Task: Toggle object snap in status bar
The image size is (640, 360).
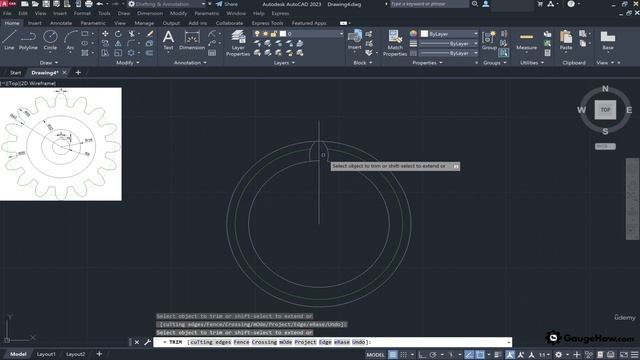Action: pyautogui.click(x=480, y=355)
